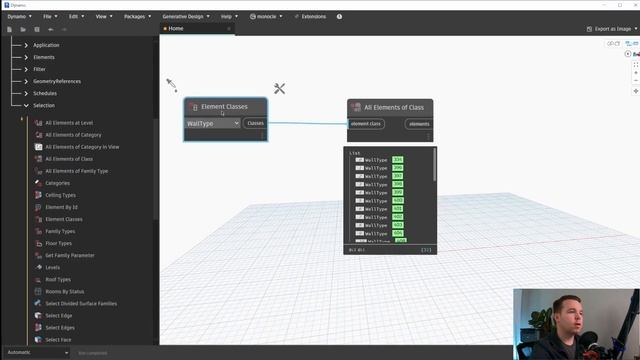This screenshot has width=640, height=360.
Task: Switch to geometry background preview navigation toggle
Action: pyautogui.click(x=613, y=43)
